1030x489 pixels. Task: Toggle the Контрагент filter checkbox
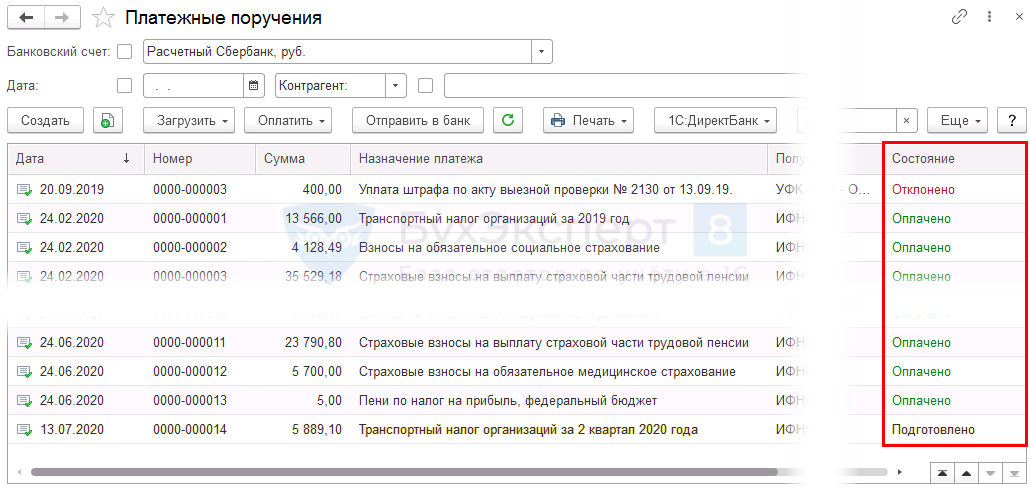click(425, 86)
